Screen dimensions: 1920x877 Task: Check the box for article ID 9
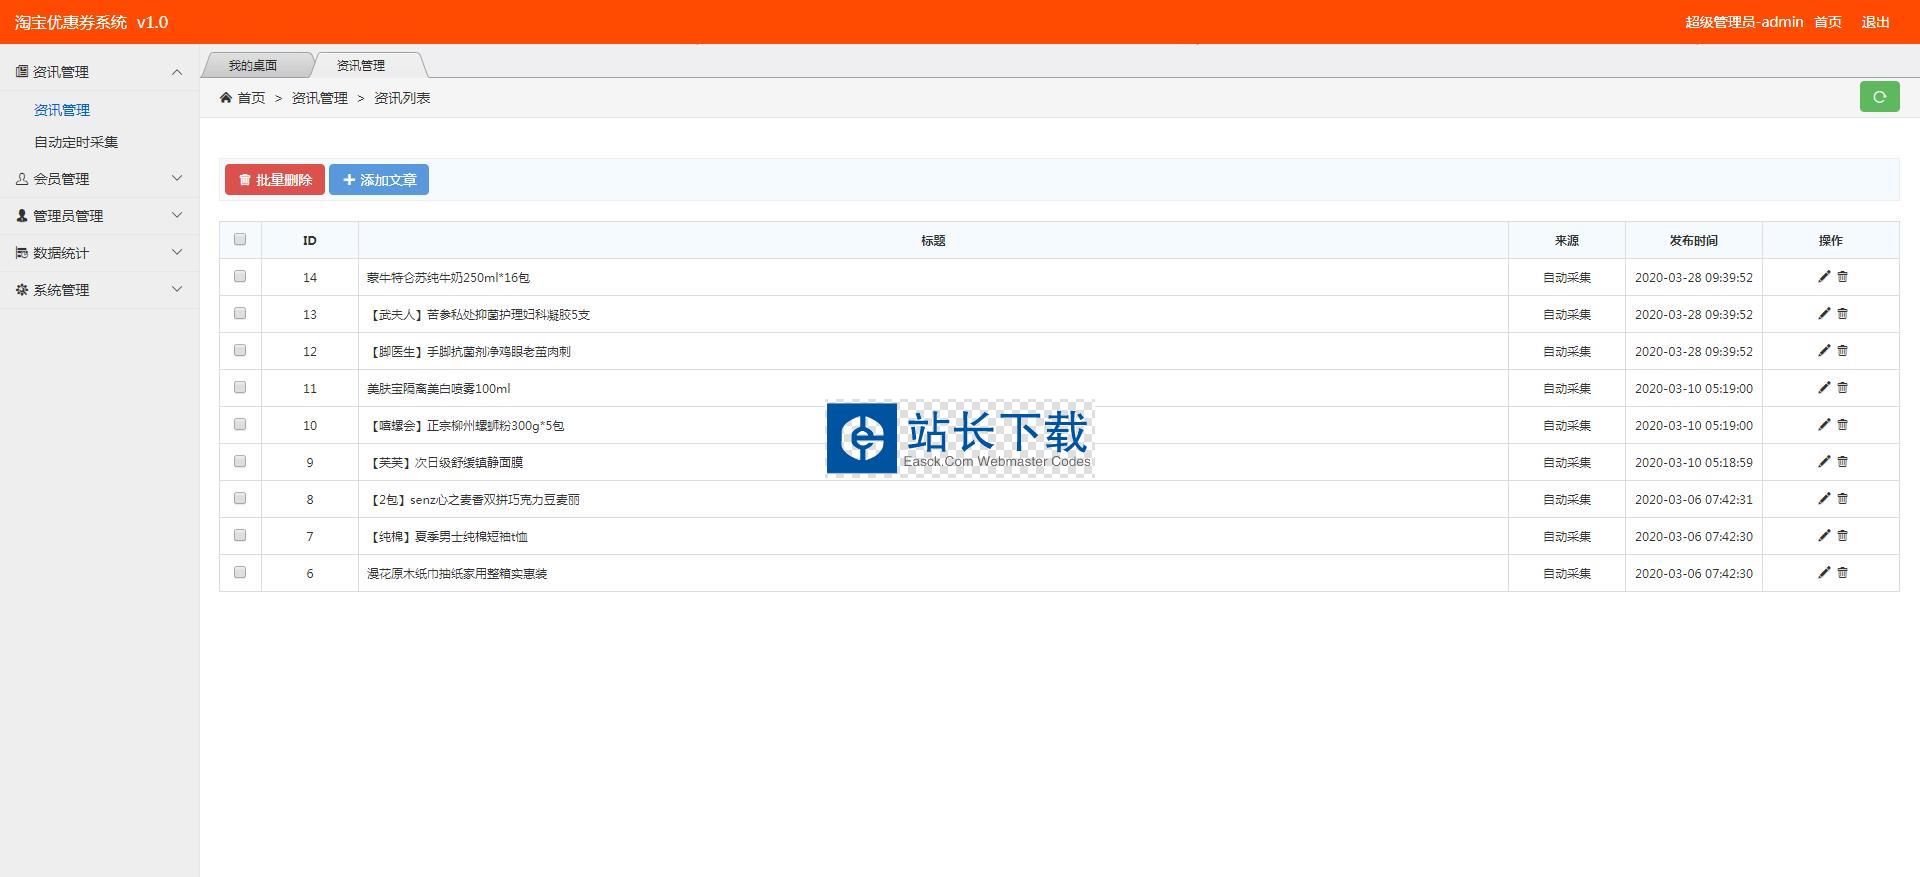click(x=240, y=461)
